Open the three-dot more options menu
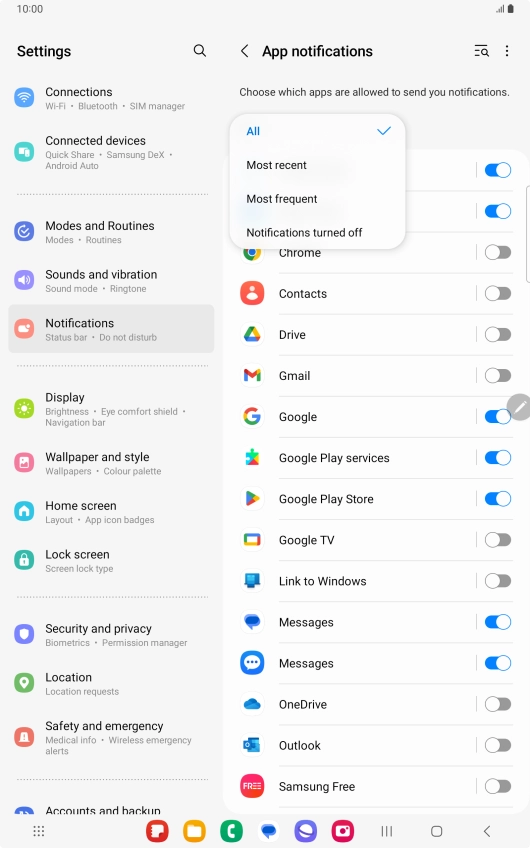 pyautogui.click(x=507, y=51)
